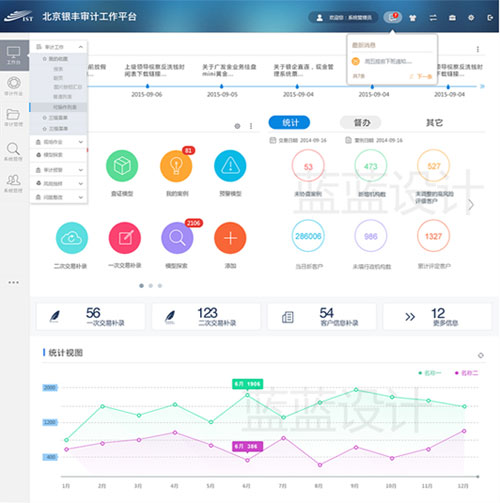Viewport: 500px width, 503px height.
Task: Click the briefcase icon in header
Action: 452,18
